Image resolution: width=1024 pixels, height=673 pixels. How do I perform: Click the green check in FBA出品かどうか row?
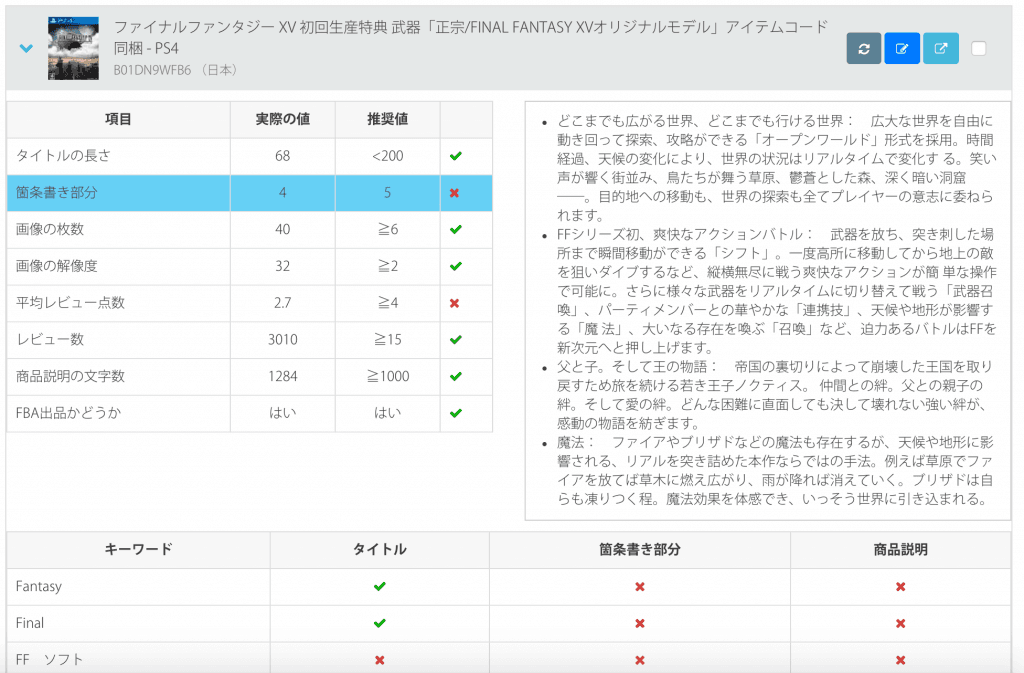[x=456, y=413]
